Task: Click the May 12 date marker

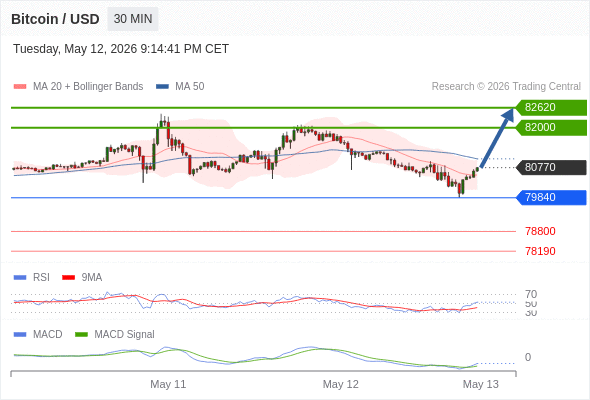Action: [x=341, y=384]
